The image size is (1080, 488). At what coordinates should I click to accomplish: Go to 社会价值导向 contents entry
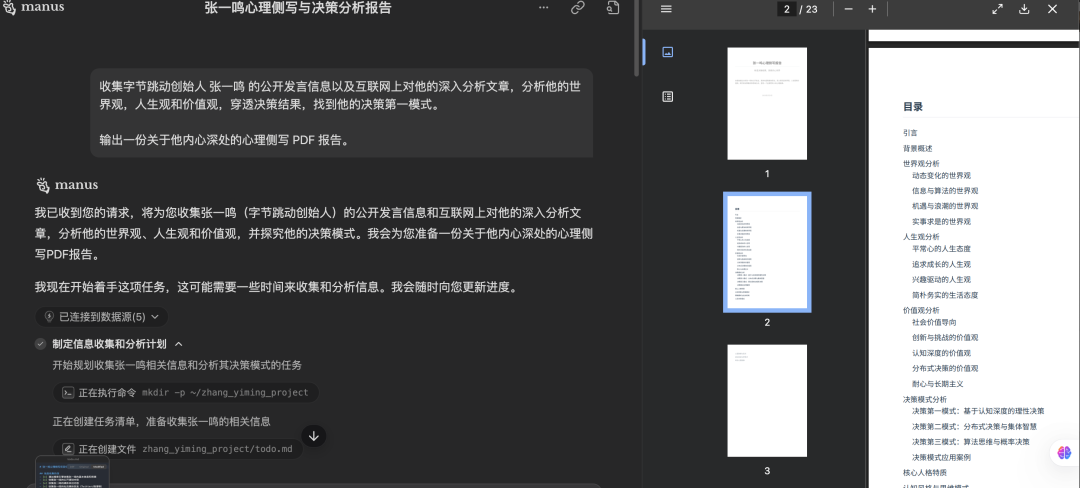[934, 322]
